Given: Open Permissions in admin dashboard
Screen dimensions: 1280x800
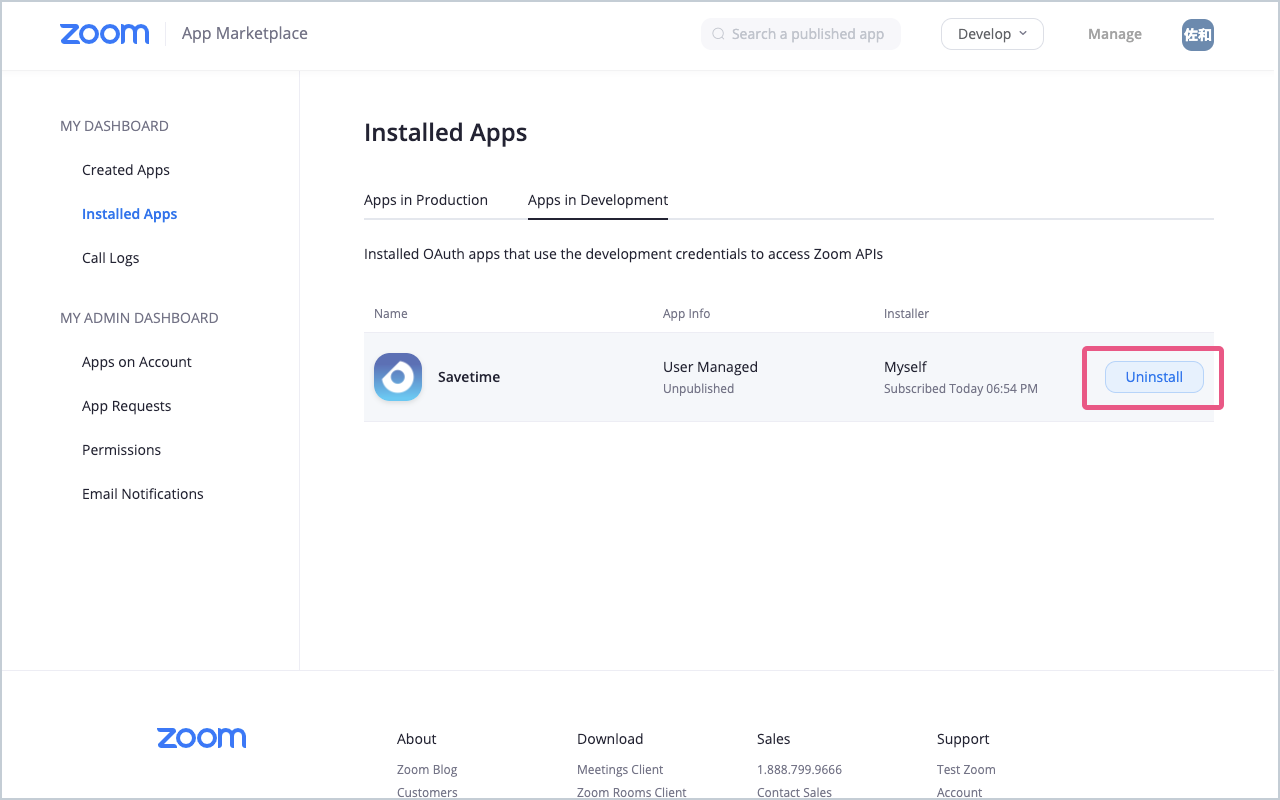Looking at the screenshot, I should pos(121,450).
